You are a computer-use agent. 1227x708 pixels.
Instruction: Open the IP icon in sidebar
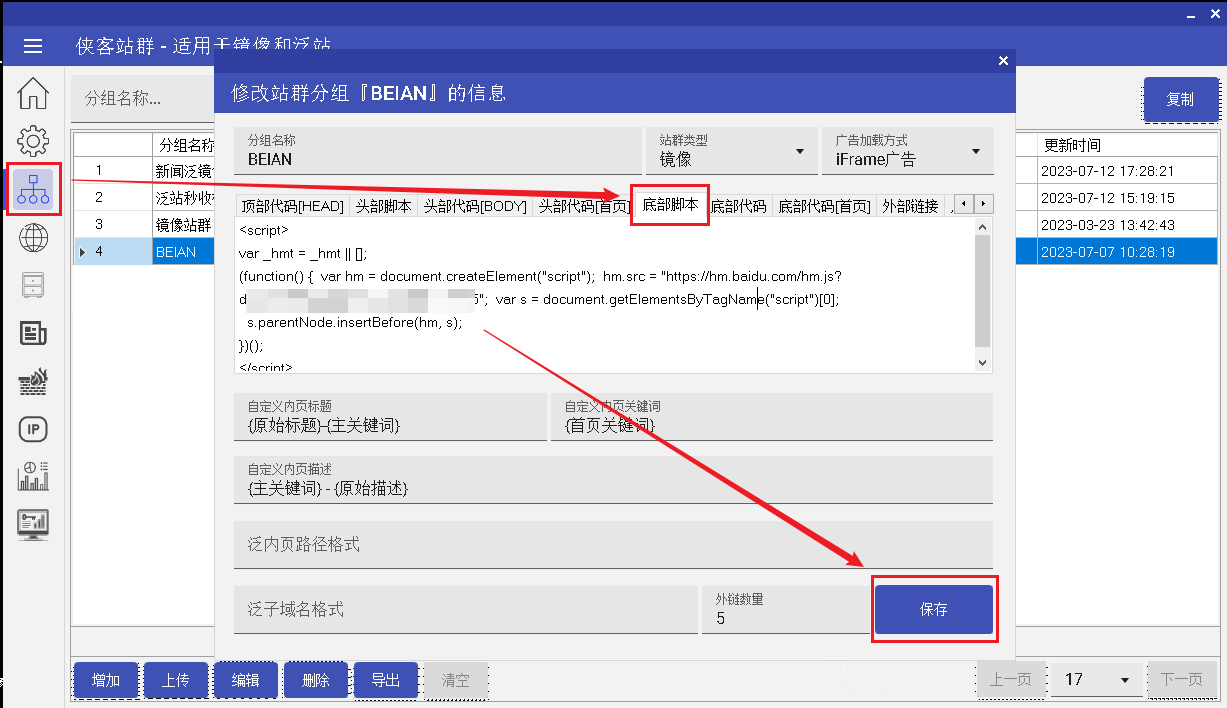point(33,429)
